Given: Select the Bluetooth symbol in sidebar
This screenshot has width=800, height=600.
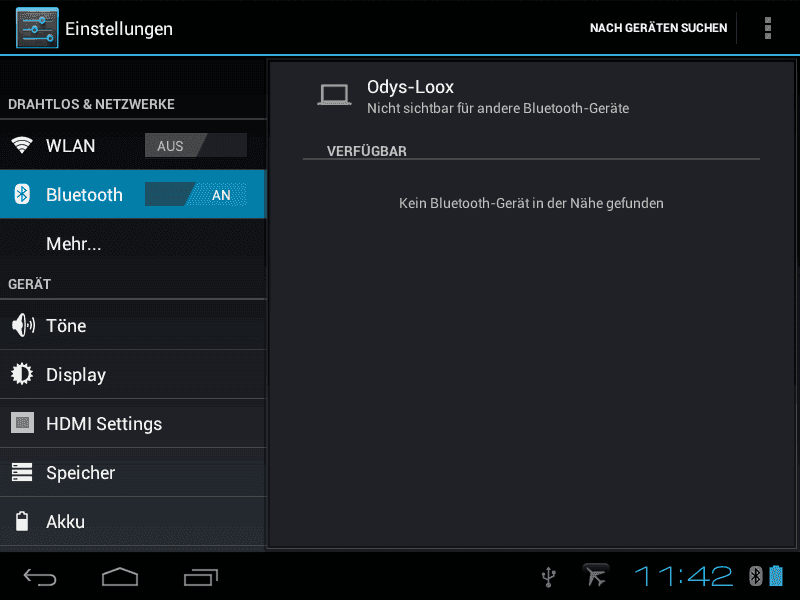Looking at the screenshot, I should [x=21, y=194].
